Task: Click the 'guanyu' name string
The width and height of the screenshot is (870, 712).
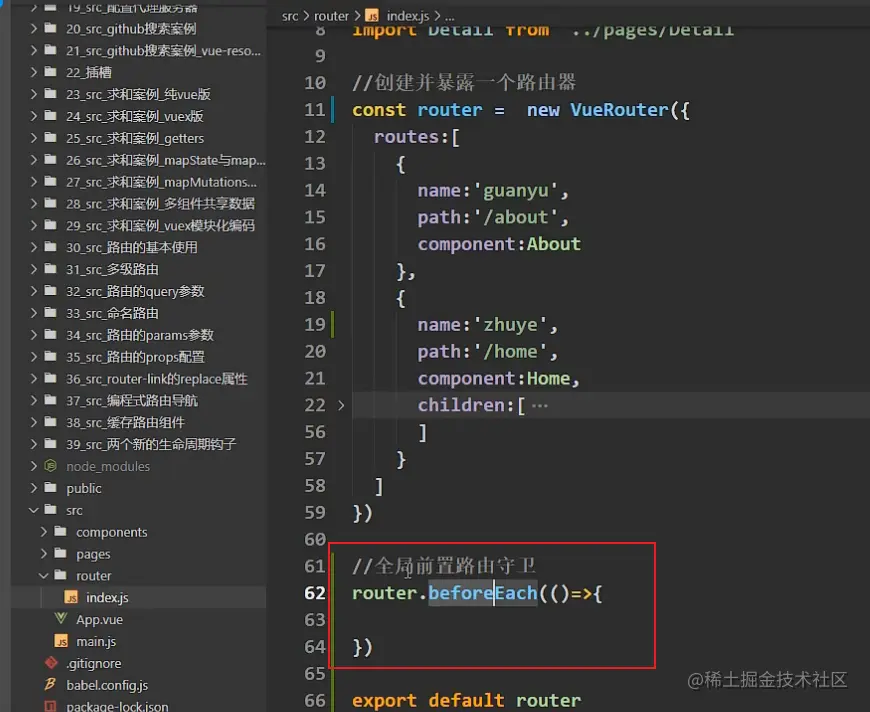Action: click(515, 191)
